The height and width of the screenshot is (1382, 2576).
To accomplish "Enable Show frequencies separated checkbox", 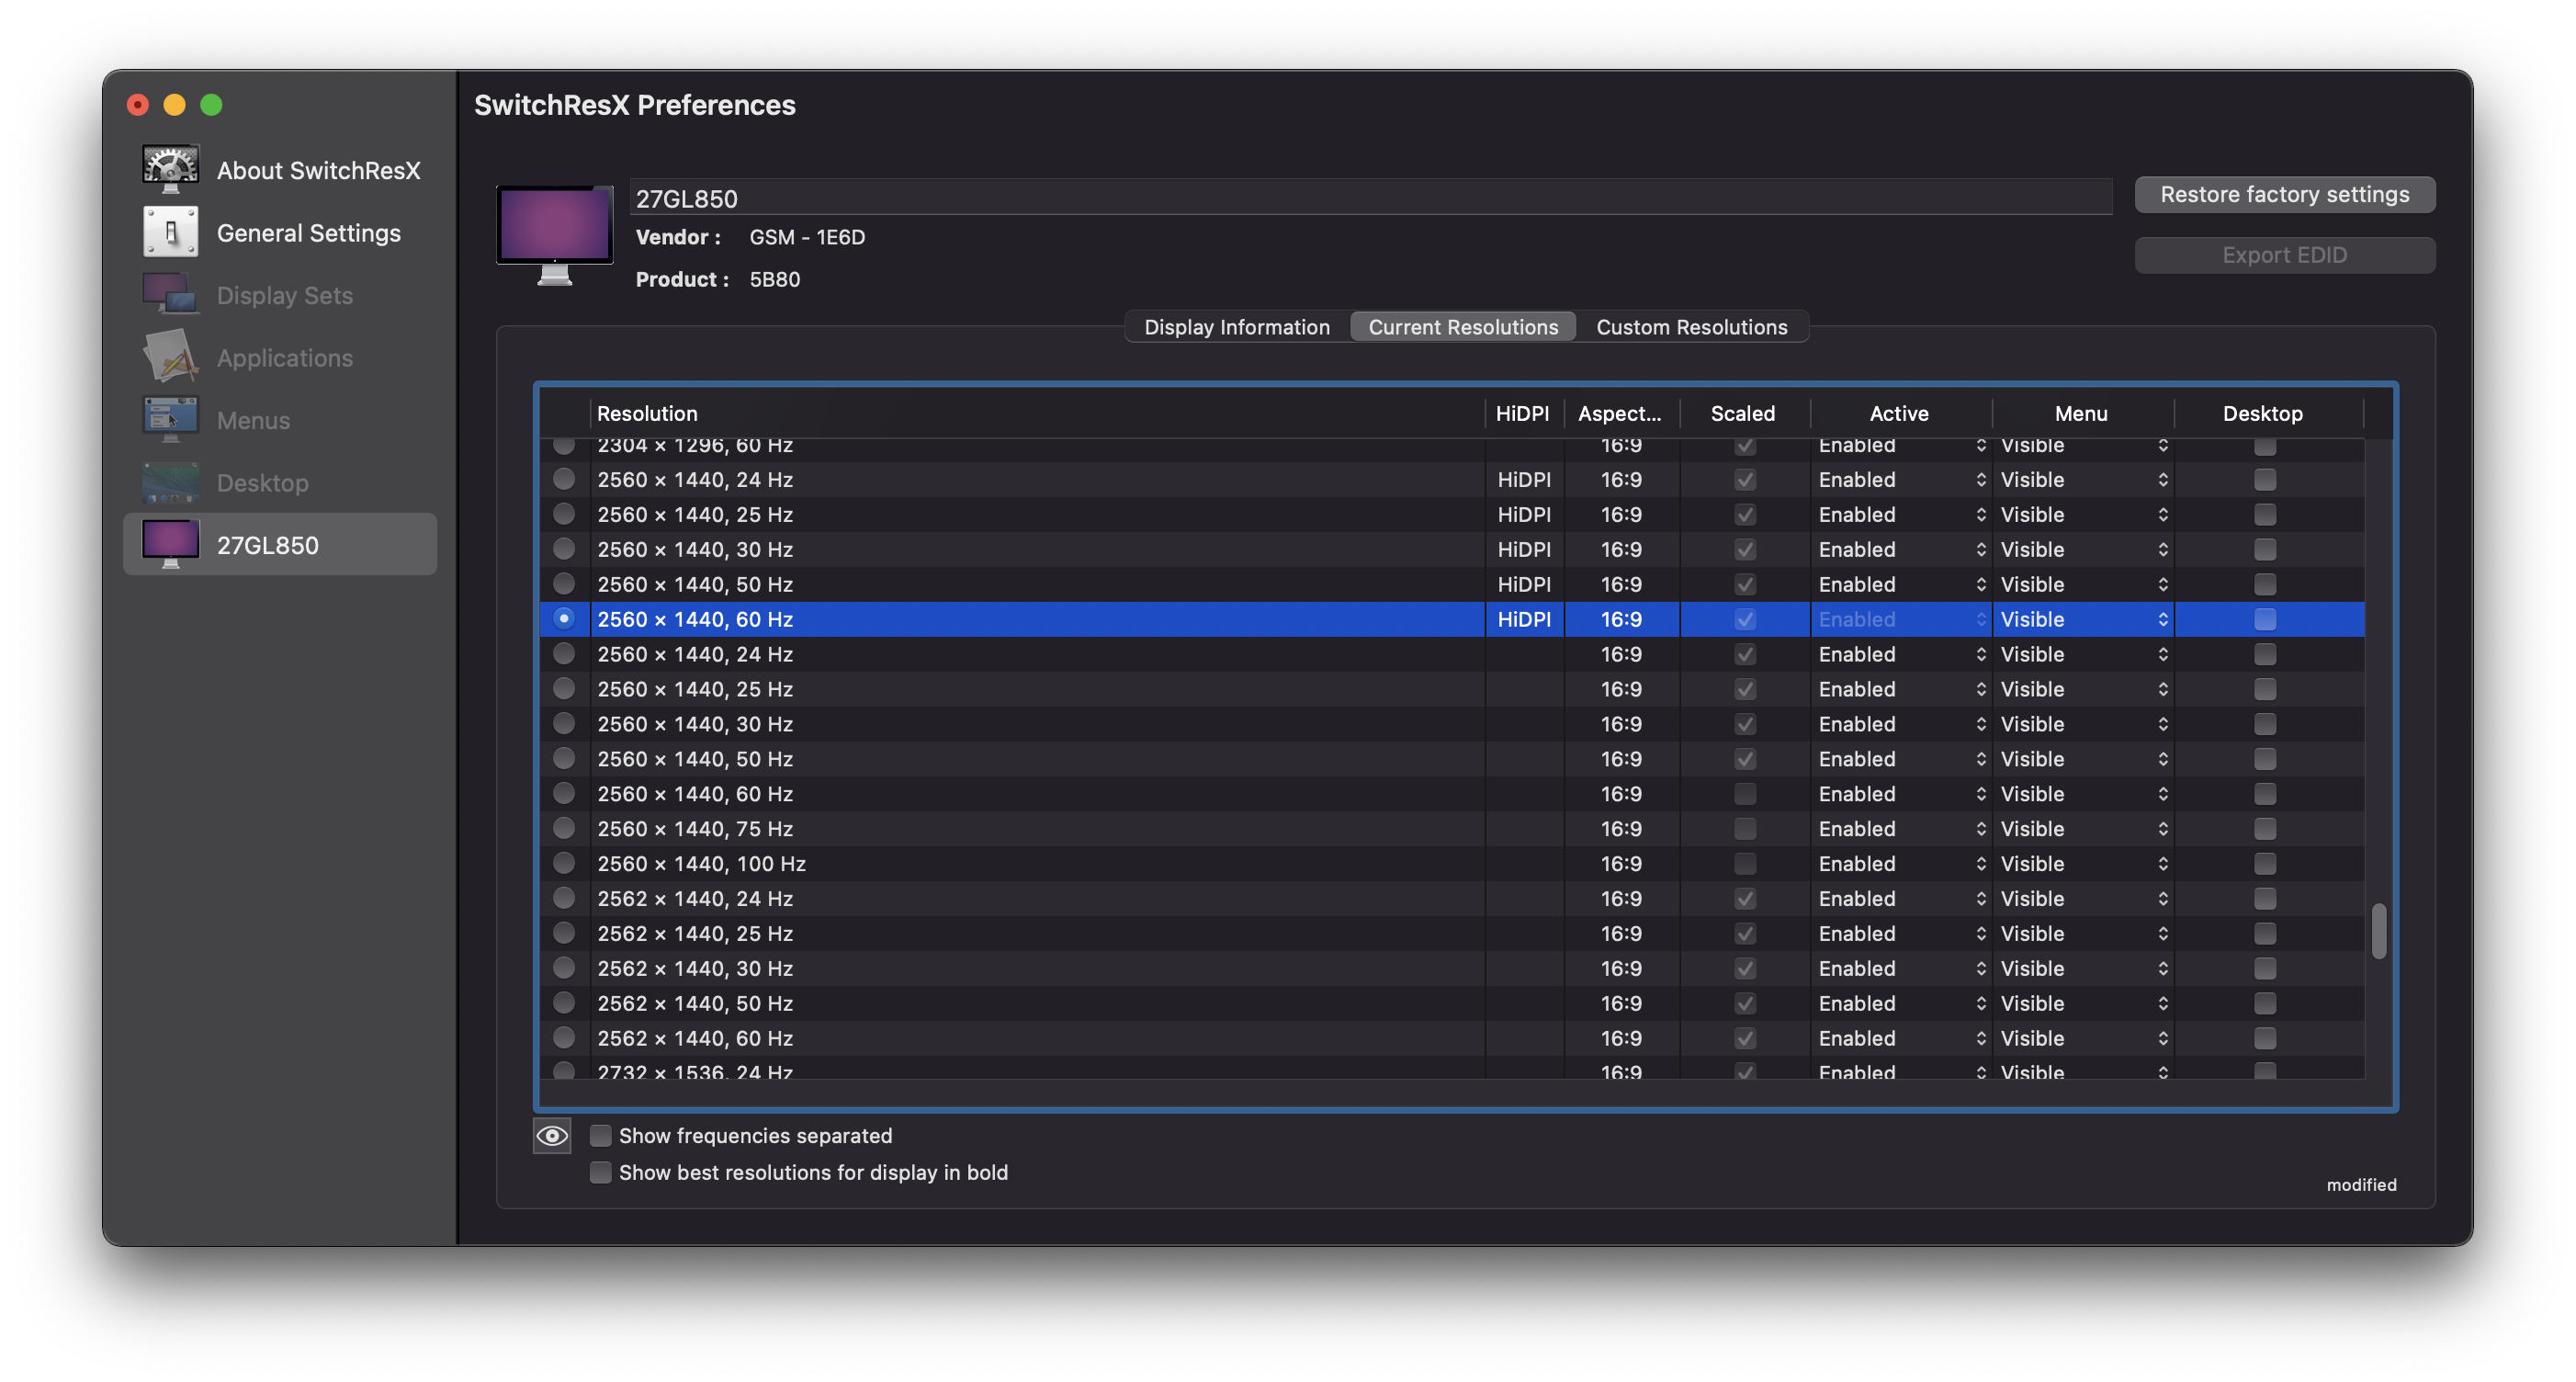I will 600,1135.
